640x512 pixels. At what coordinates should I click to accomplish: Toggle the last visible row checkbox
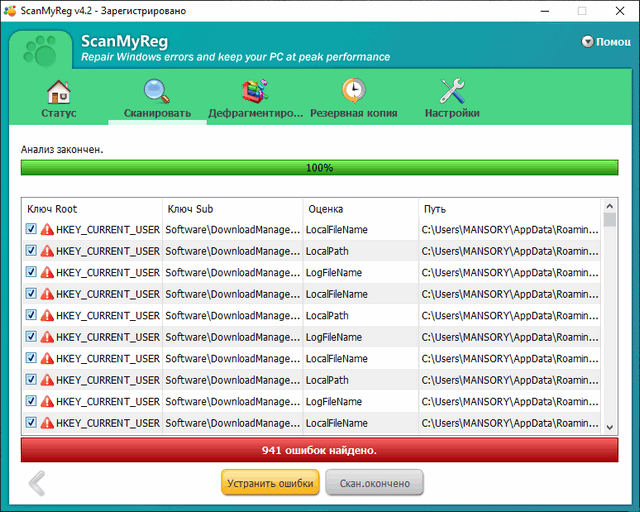[31, 423]
